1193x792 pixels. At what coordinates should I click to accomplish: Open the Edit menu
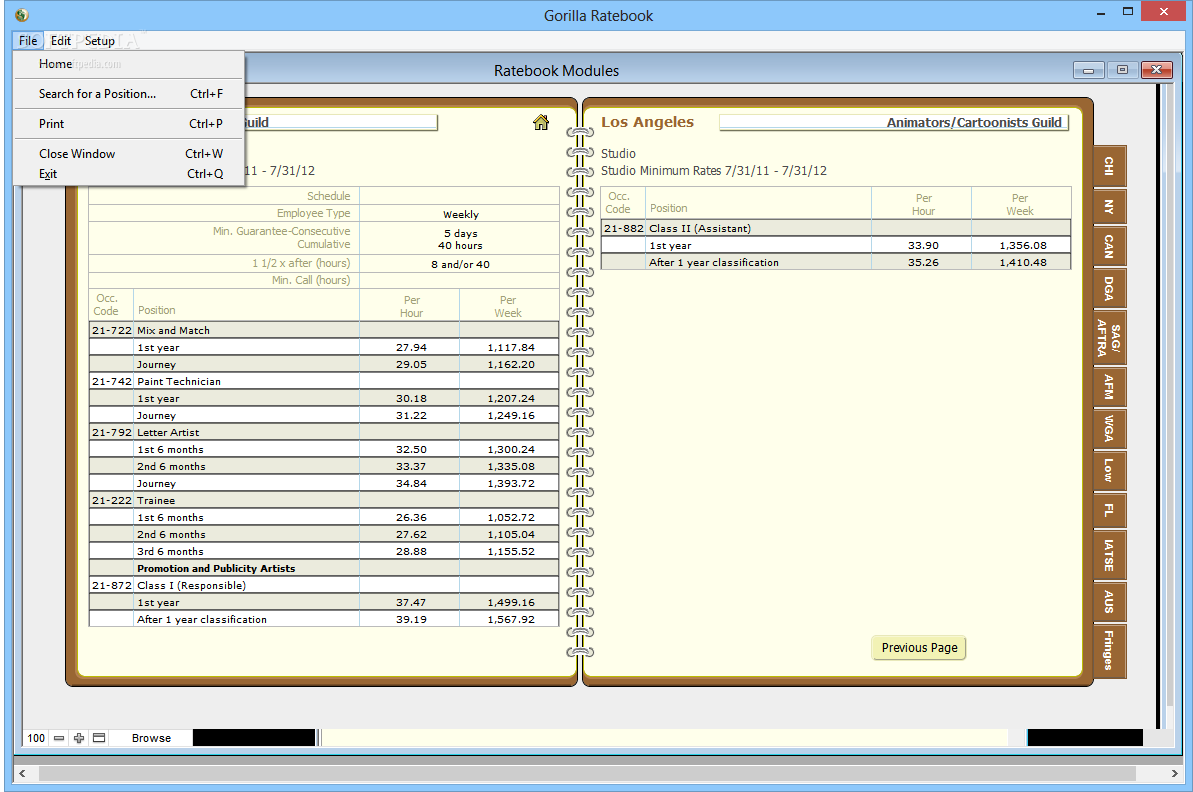[61, 40]
